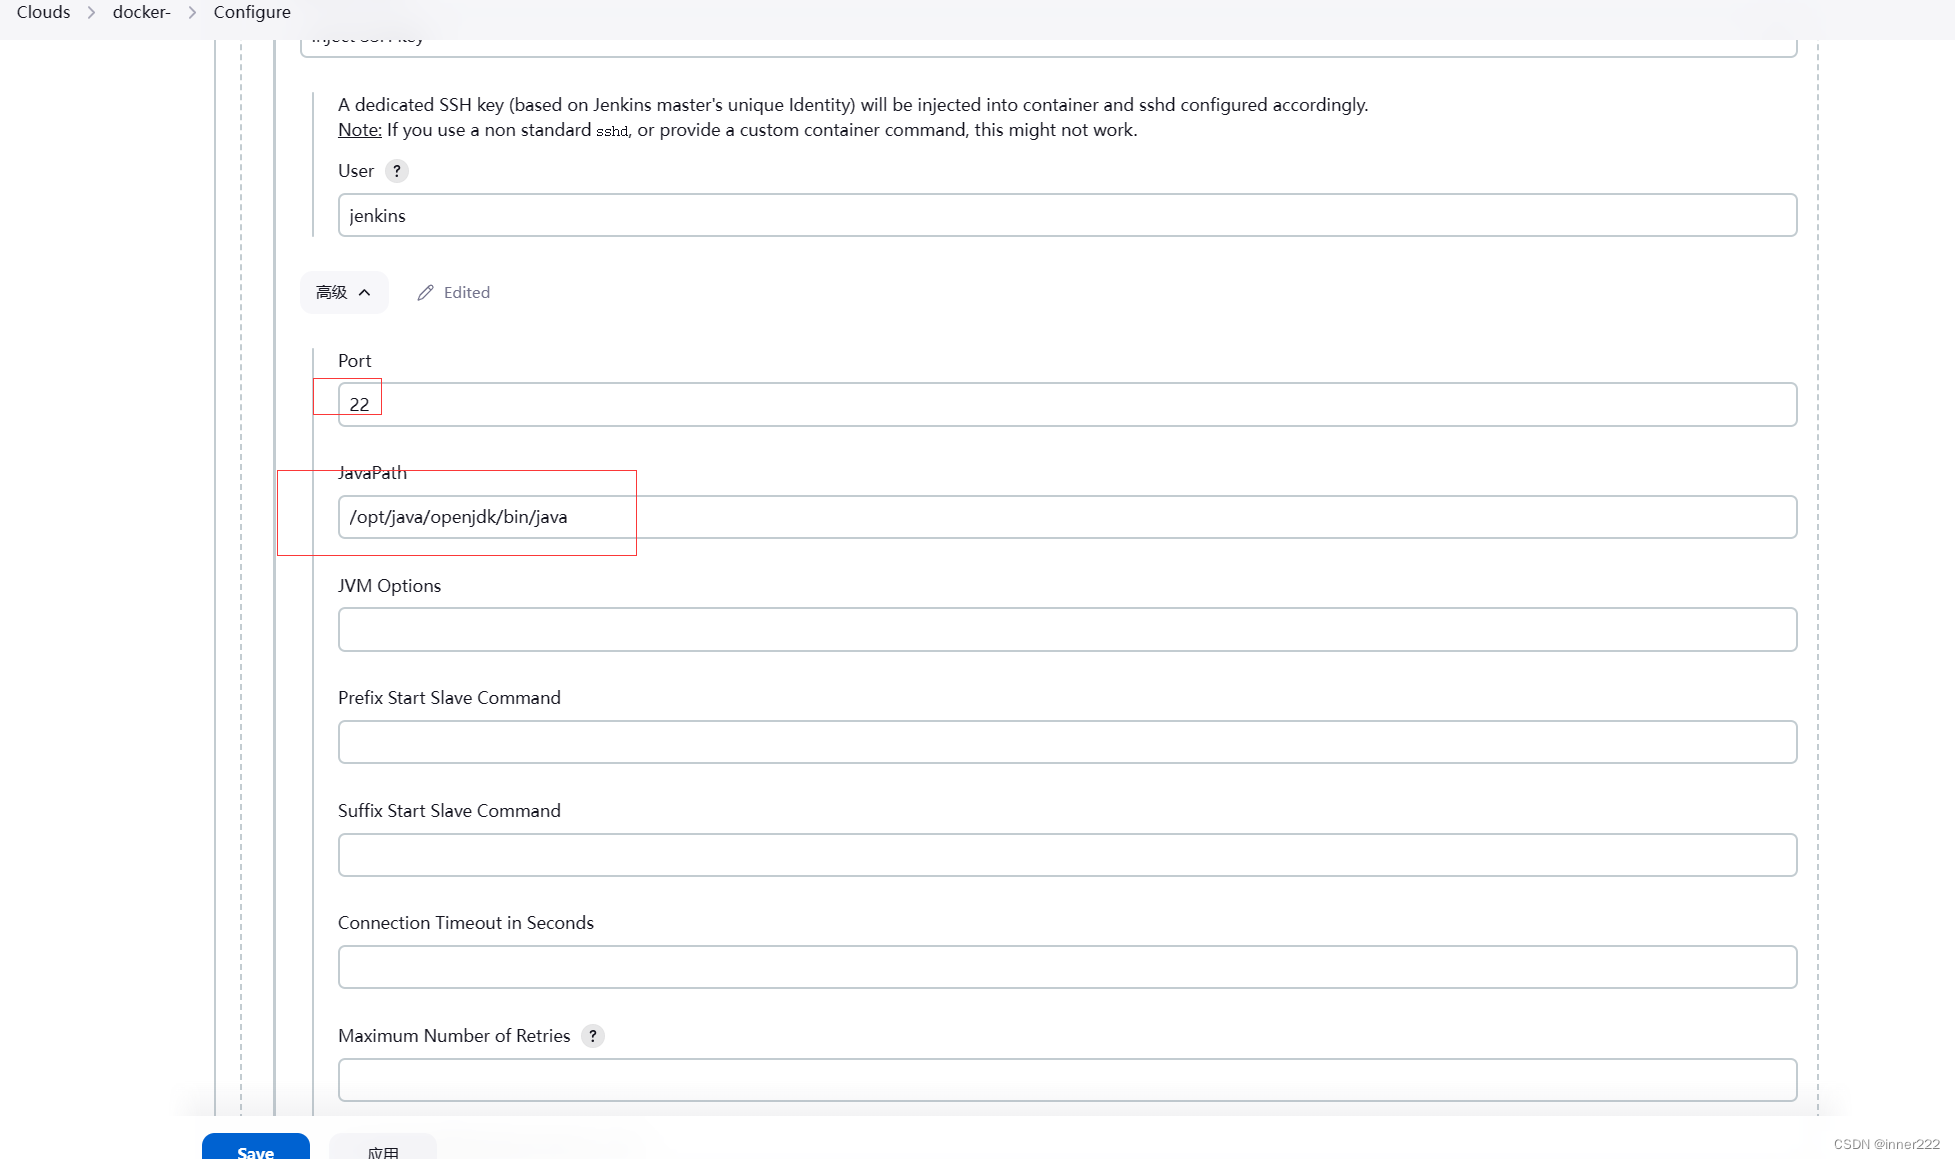
Task: Focus the JavaPath input field
Action: 1067,517
